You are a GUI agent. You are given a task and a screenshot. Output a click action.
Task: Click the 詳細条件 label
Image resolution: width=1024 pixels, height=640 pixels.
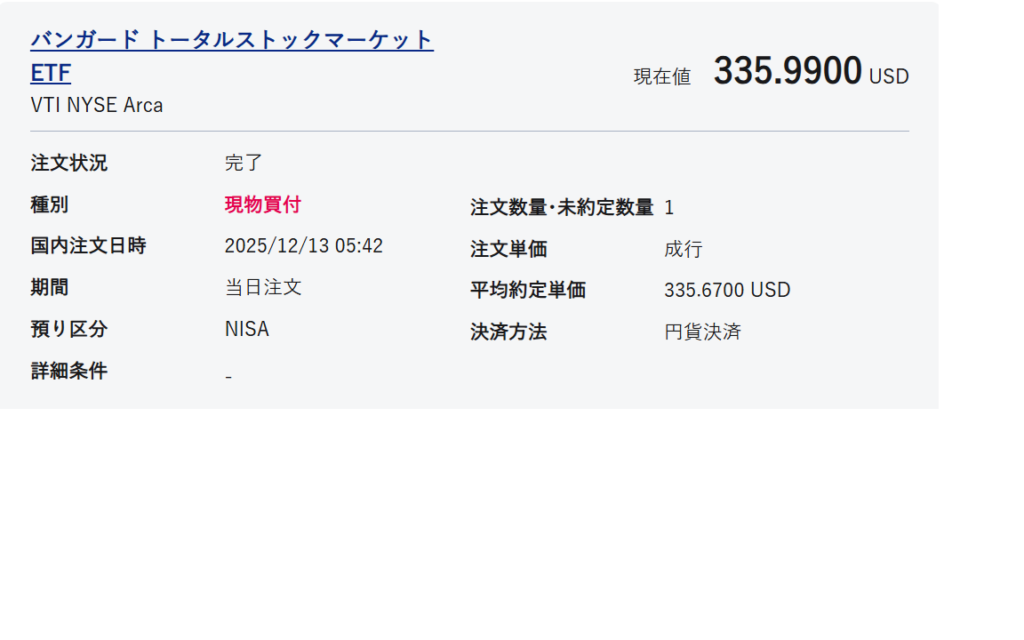(69, 371)
